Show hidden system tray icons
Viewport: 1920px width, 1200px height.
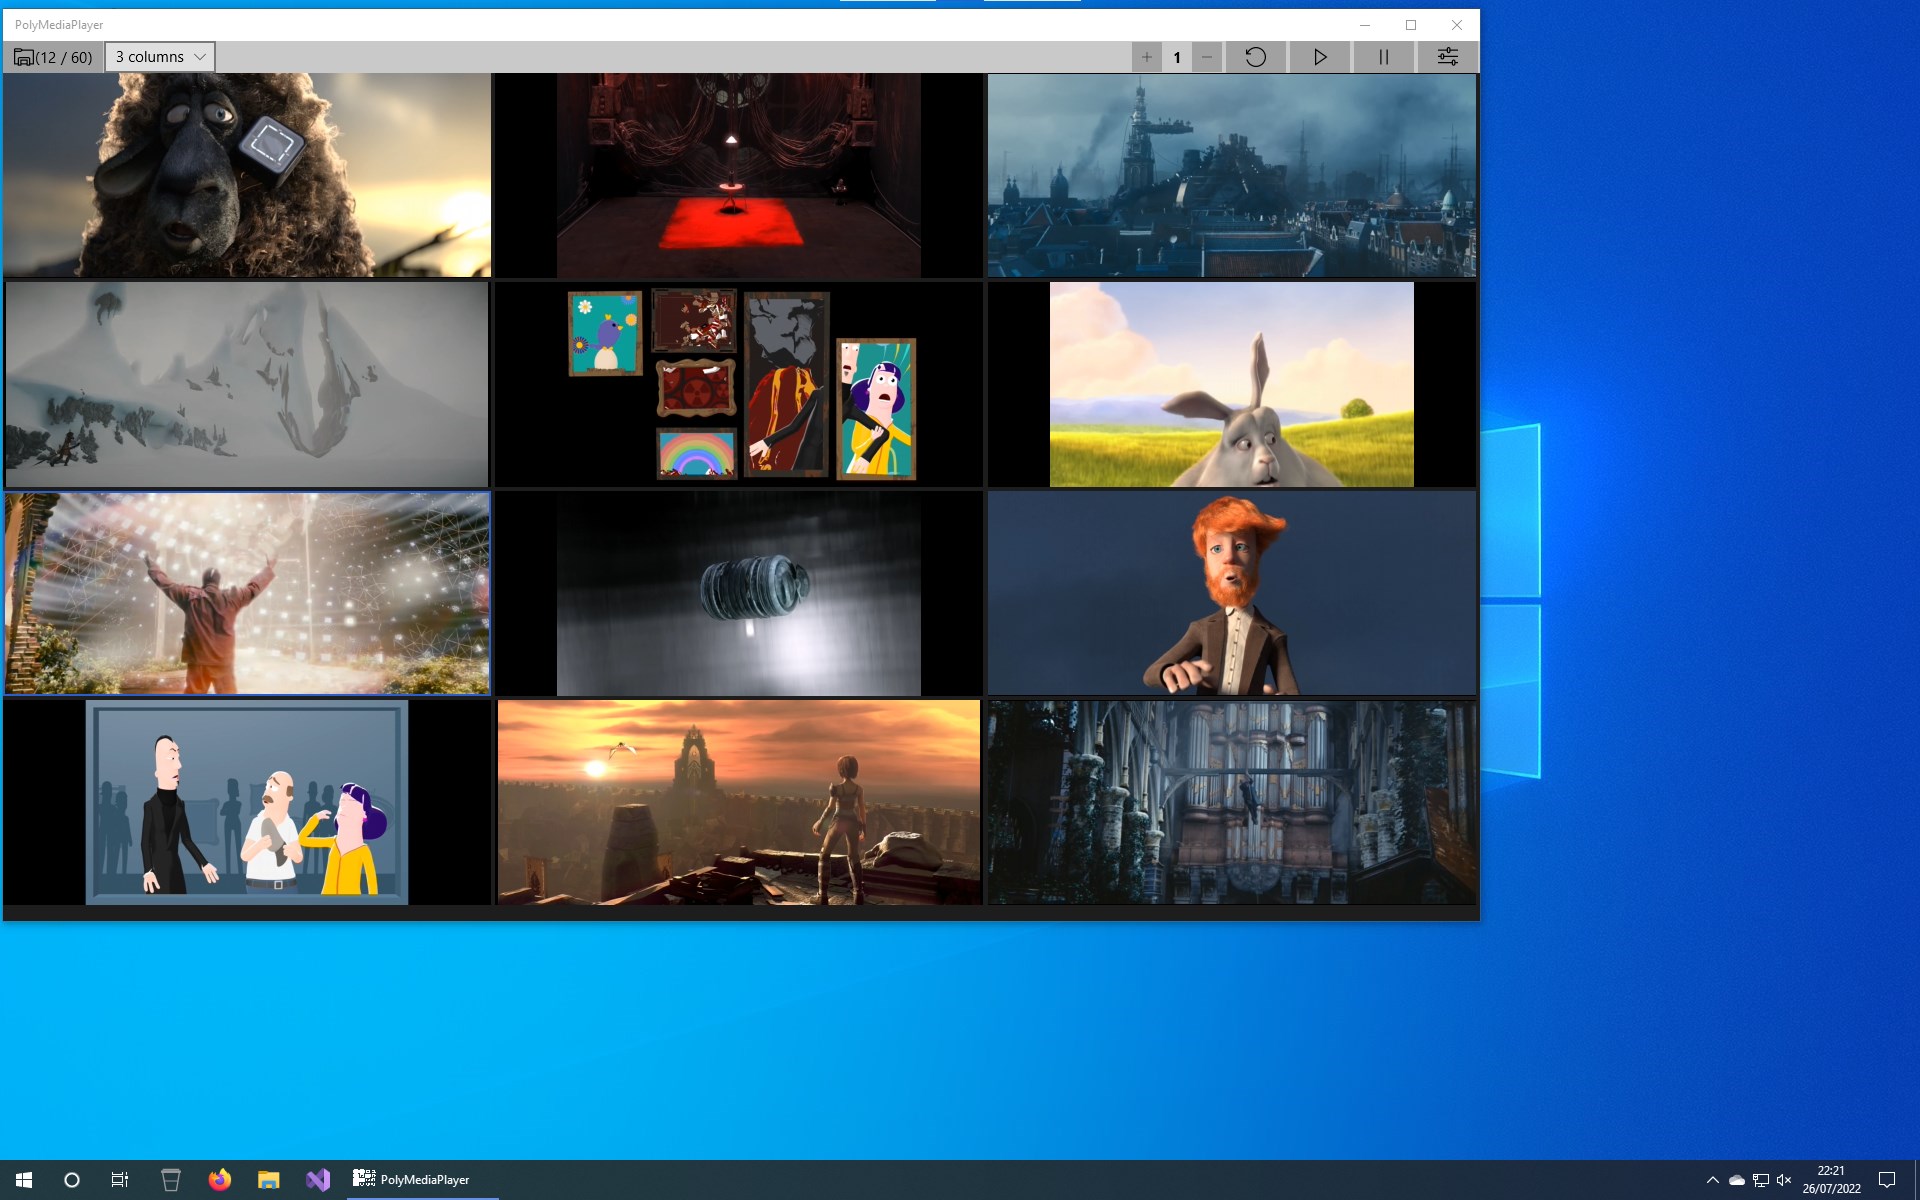click(x=1712, y=1180)
